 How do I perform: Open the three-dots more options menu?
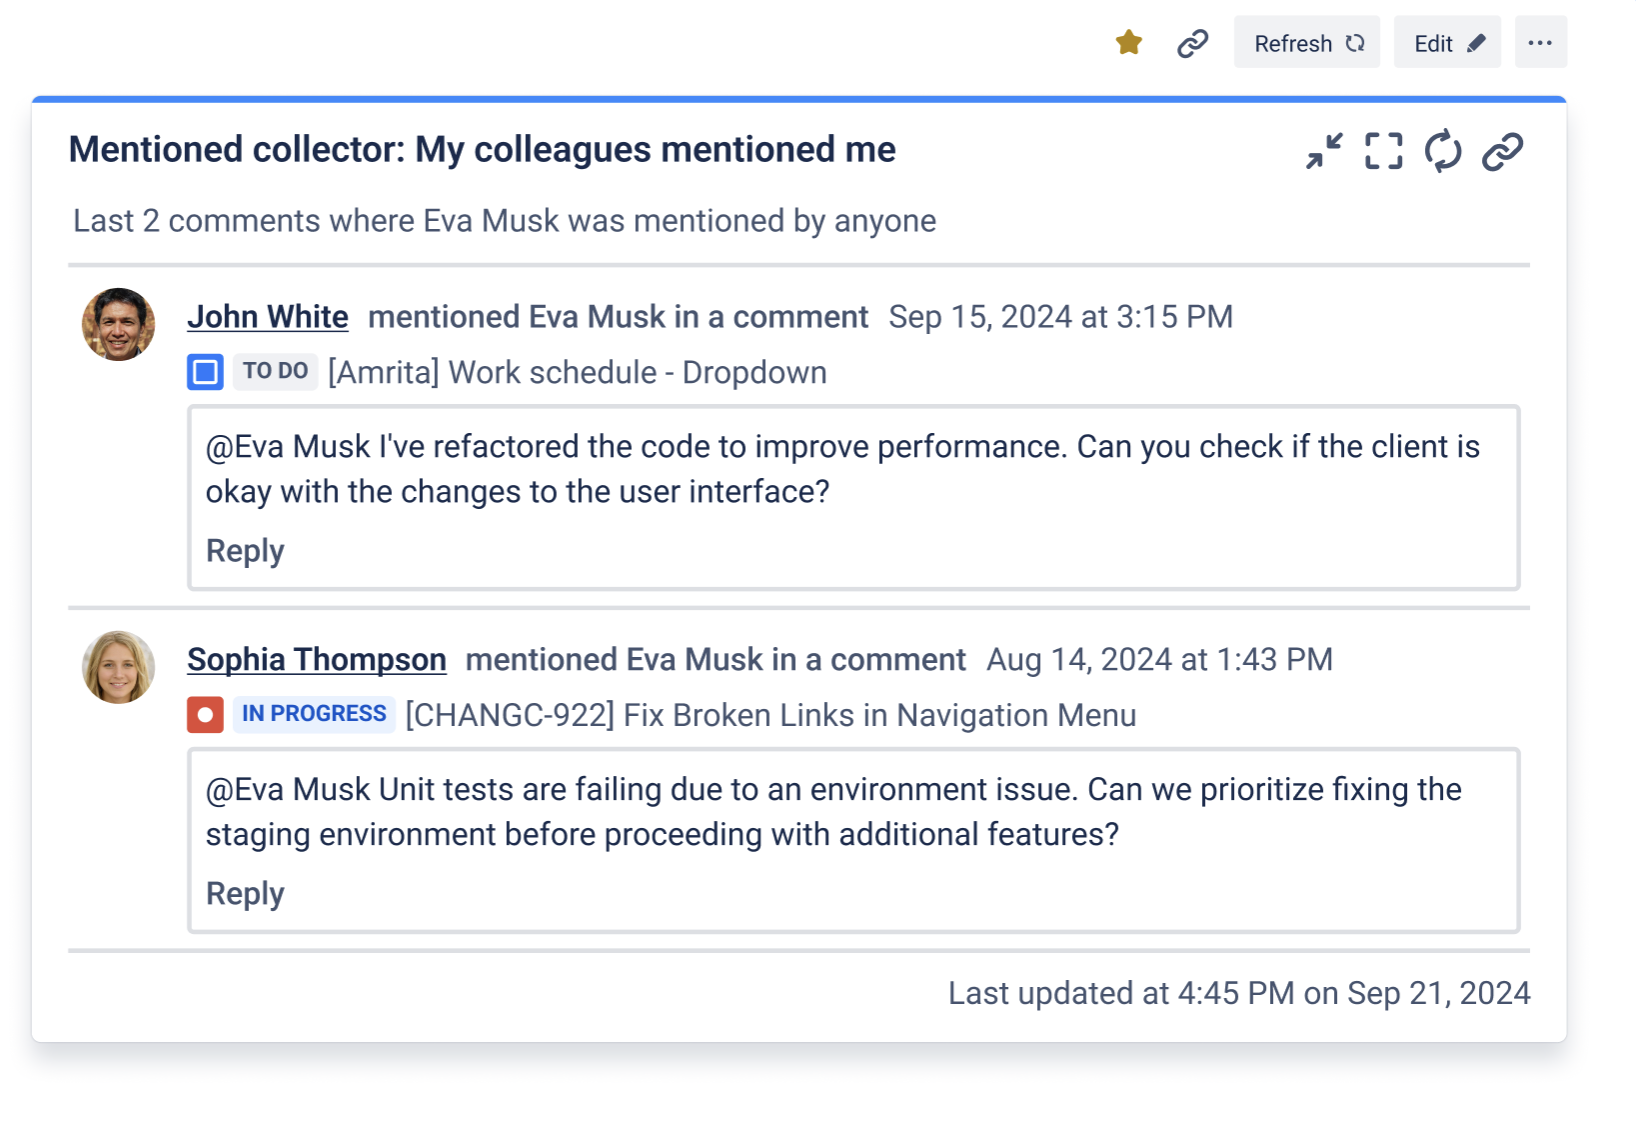point(1540,43)
